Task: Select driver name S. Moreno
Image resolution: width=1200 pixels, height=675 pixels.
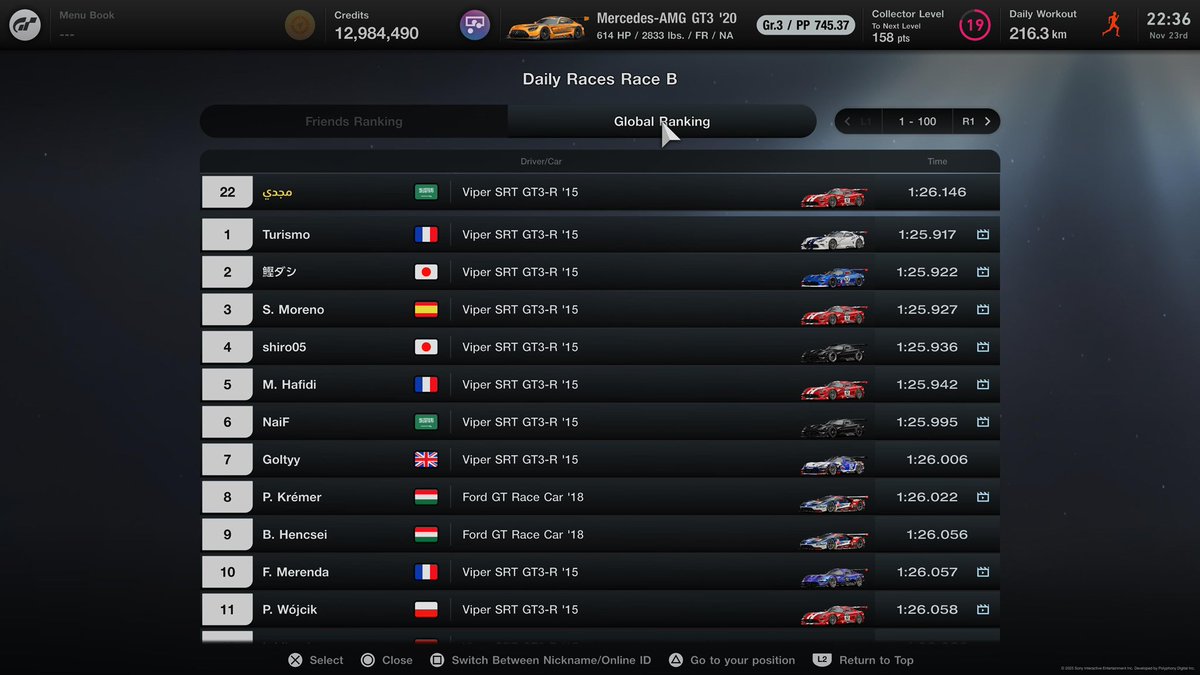Action: point(293,310)
